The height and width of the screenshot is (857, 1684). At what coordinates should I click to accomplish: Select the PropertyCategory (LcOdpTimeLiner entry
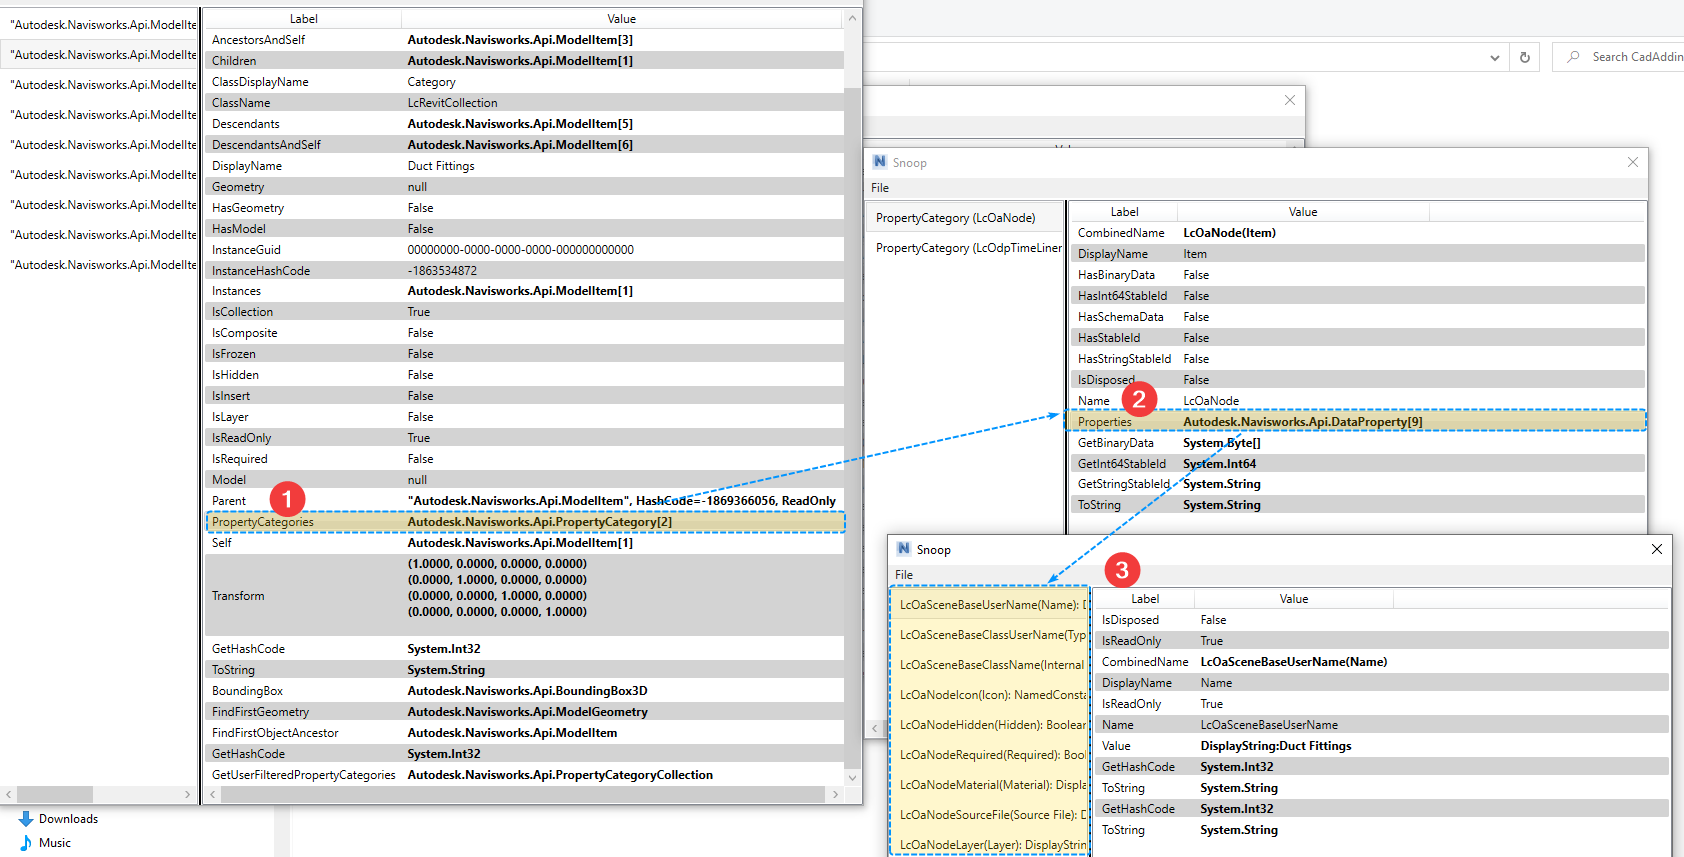coord(967,248)
